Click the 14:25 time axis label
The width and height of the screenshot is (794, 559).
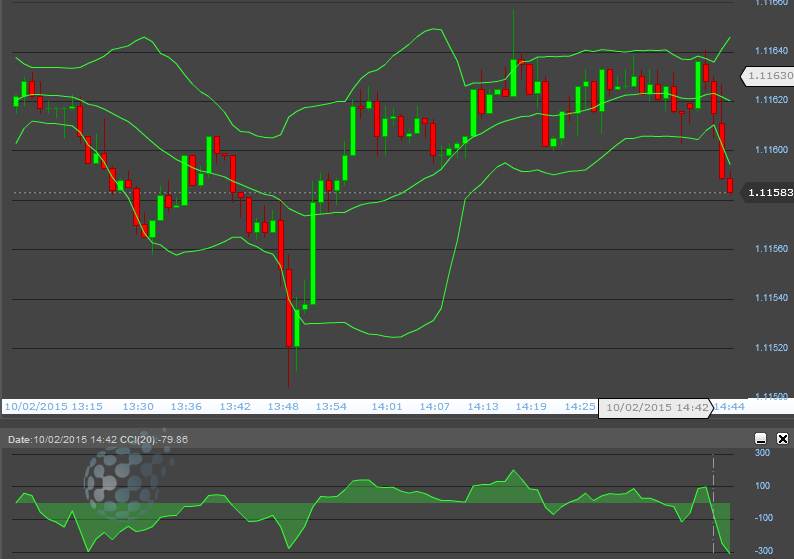[x=580, y=407]
